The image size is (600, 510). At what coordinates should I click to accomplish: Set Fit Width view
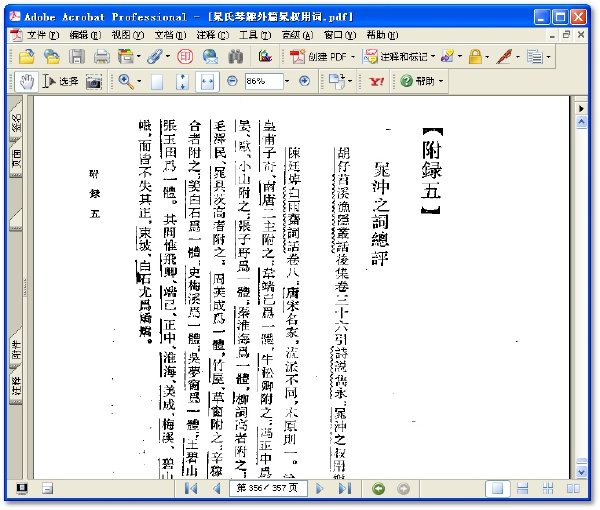pos(207,81)
